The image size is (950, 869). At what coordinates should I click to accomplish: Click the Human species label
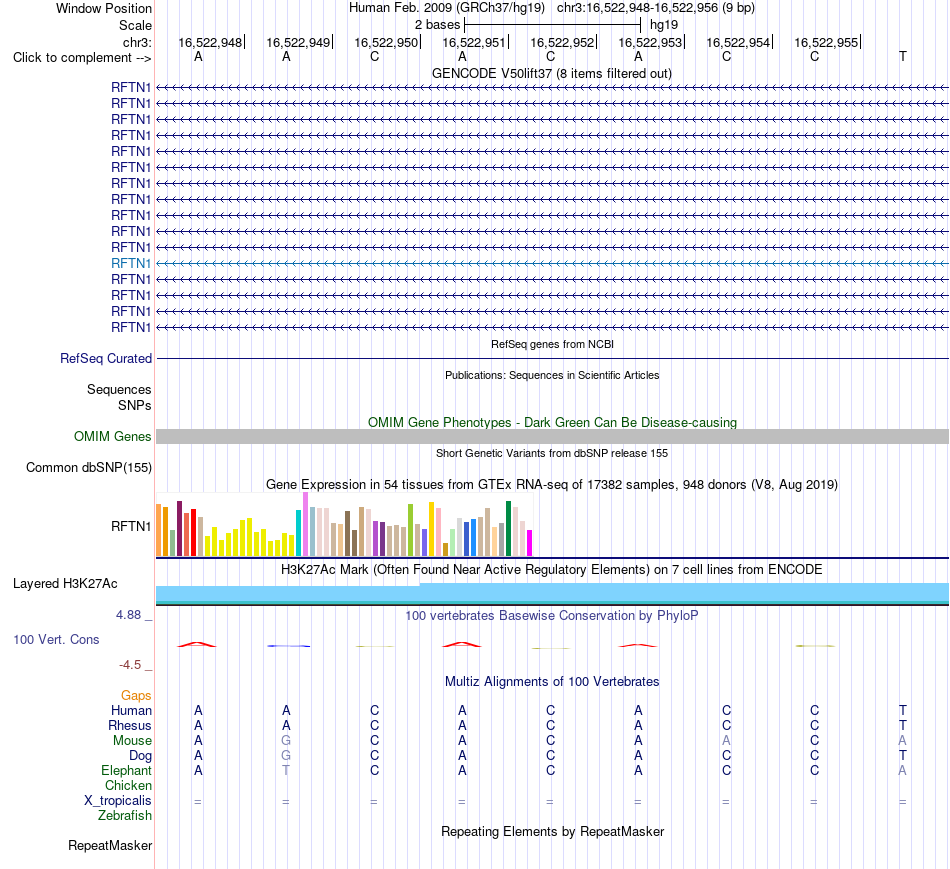tap(131, 710)
